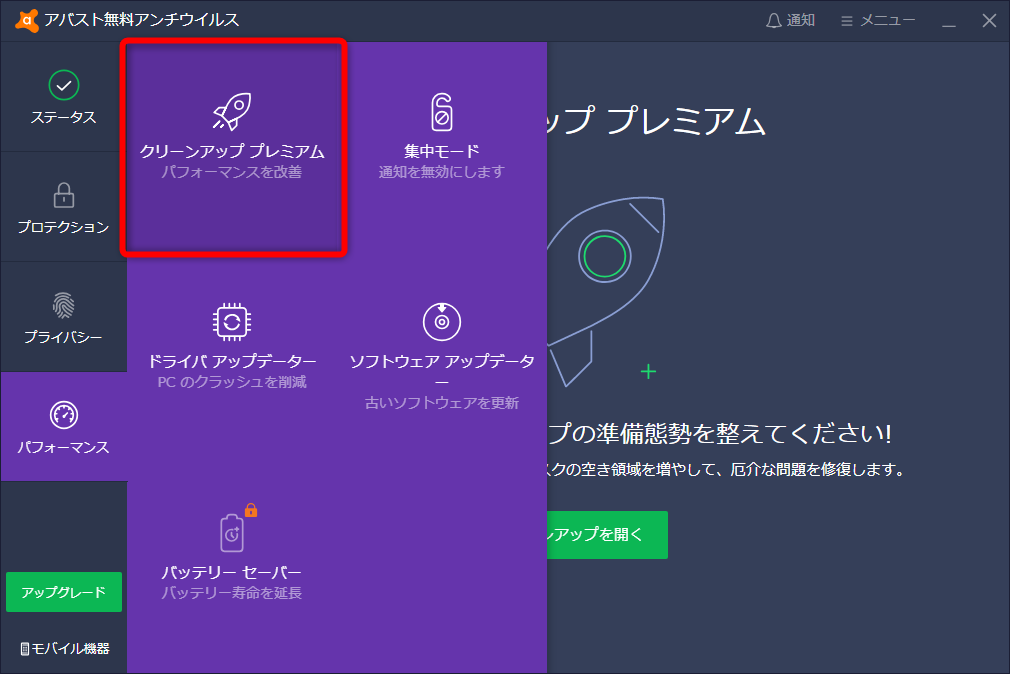Click the green アップグレード button

point(63,592)
